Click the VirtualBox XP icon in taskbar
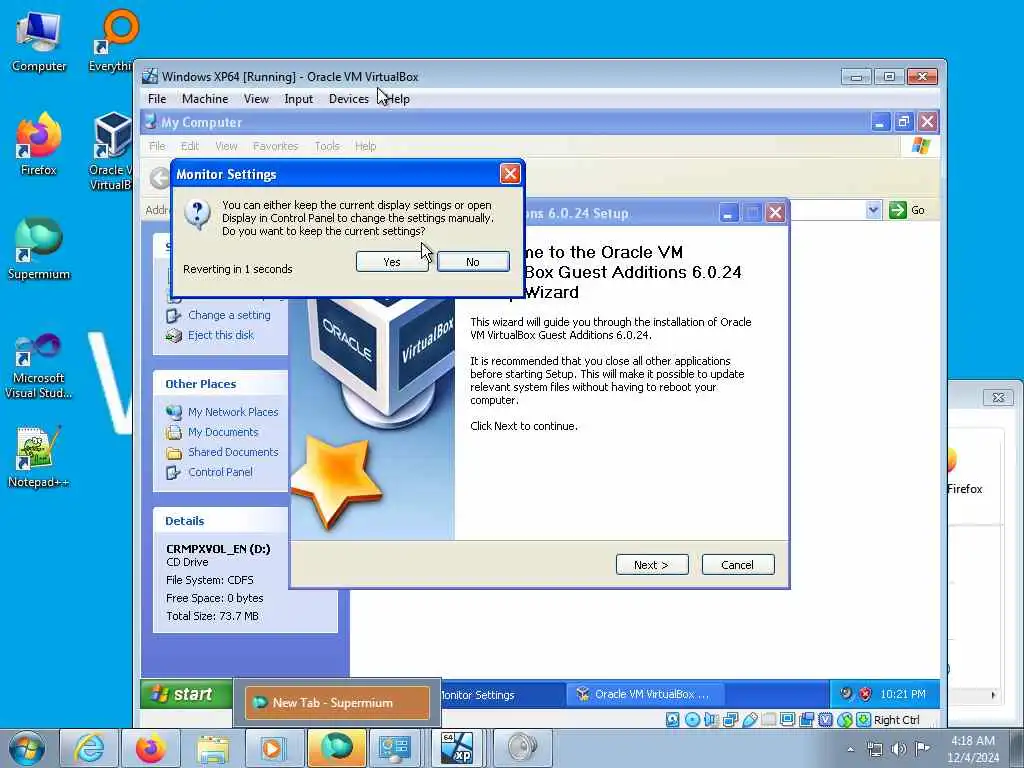 pos(457,748)
